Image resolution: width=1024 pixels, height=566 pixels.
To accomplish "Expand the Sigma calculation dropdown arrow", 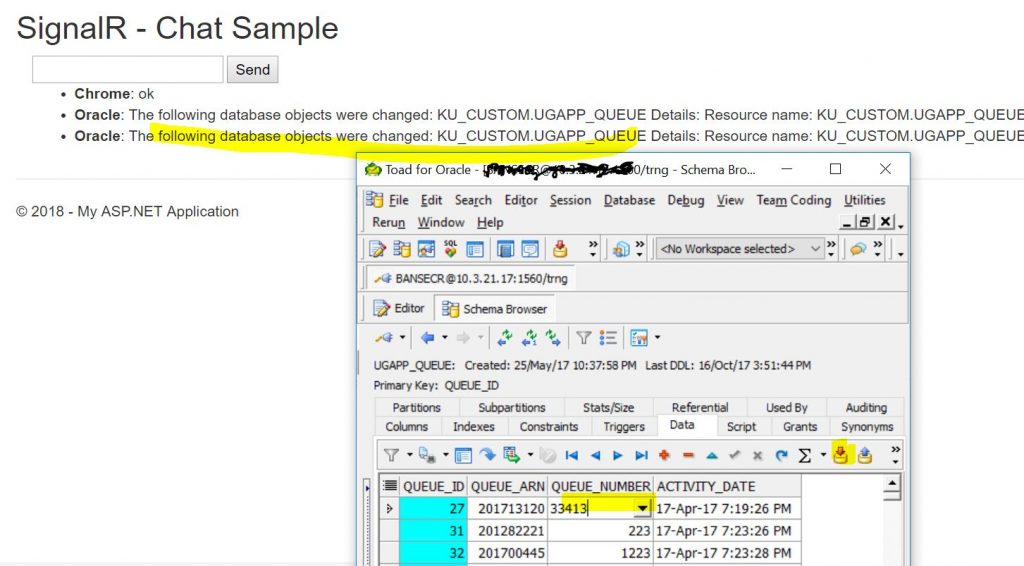I will coord(823,455).
